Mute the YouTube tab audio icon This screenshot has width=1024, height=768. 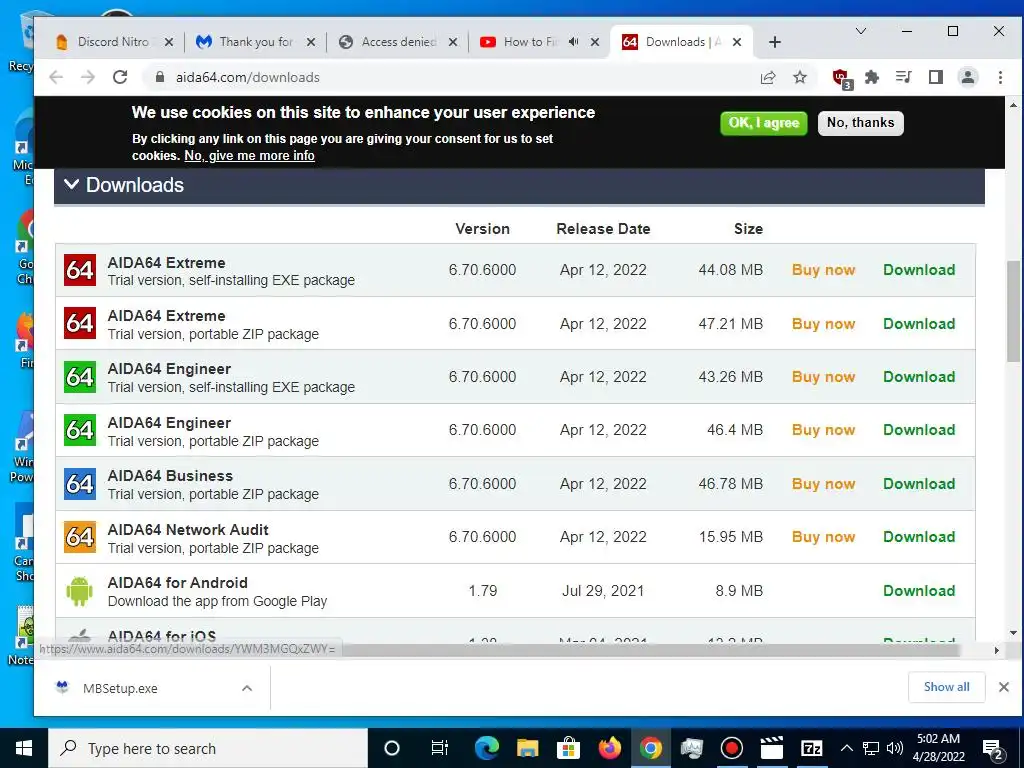(x=573, y=42)
